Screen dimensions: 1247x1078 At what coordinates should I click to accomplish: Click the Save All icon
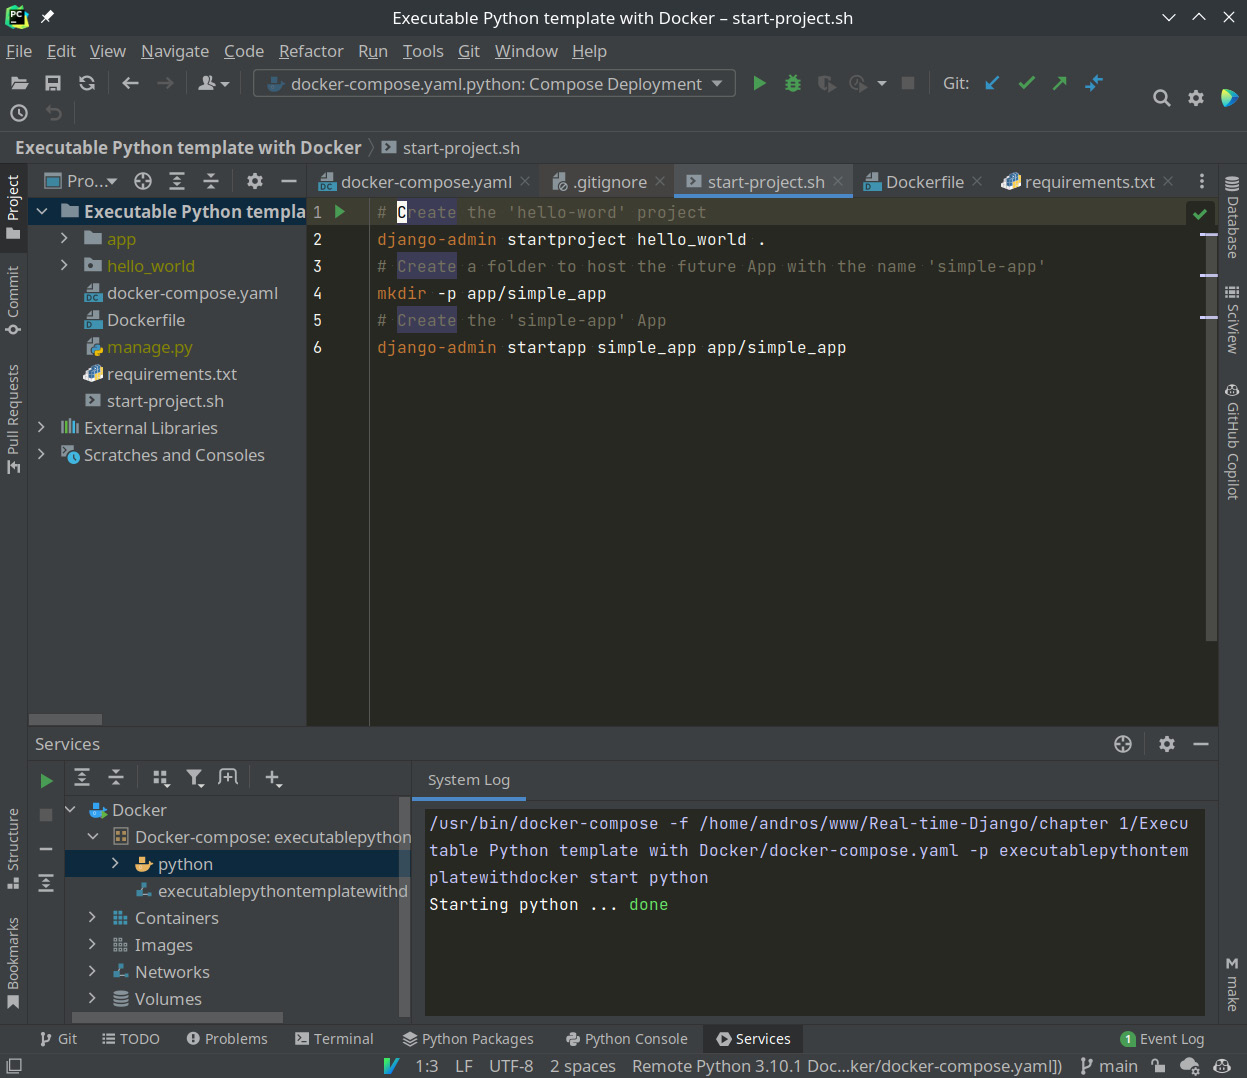53,84
